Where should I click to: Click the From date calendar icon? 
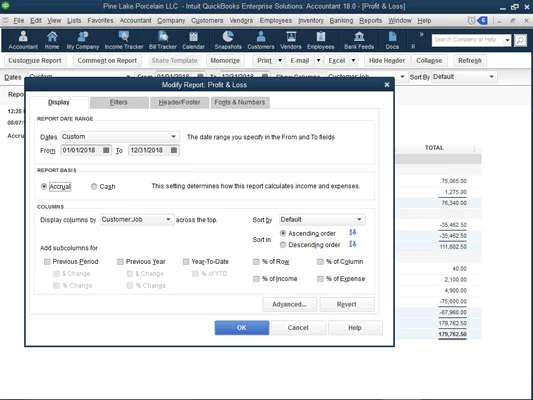106,150
